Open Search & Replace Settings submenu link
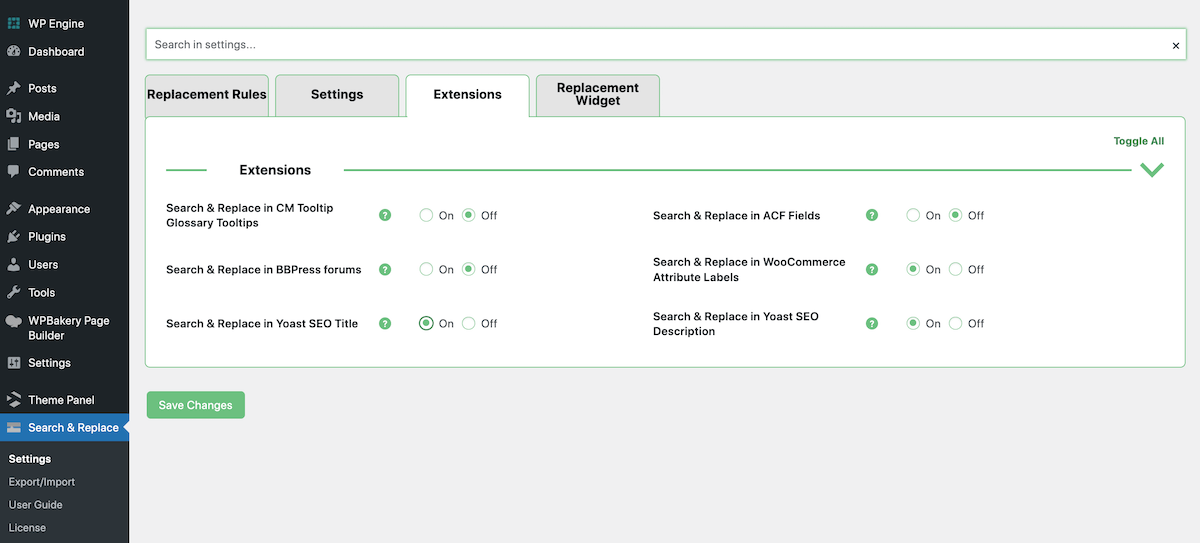Screen dimensions: 1200x543 point(30,459)
